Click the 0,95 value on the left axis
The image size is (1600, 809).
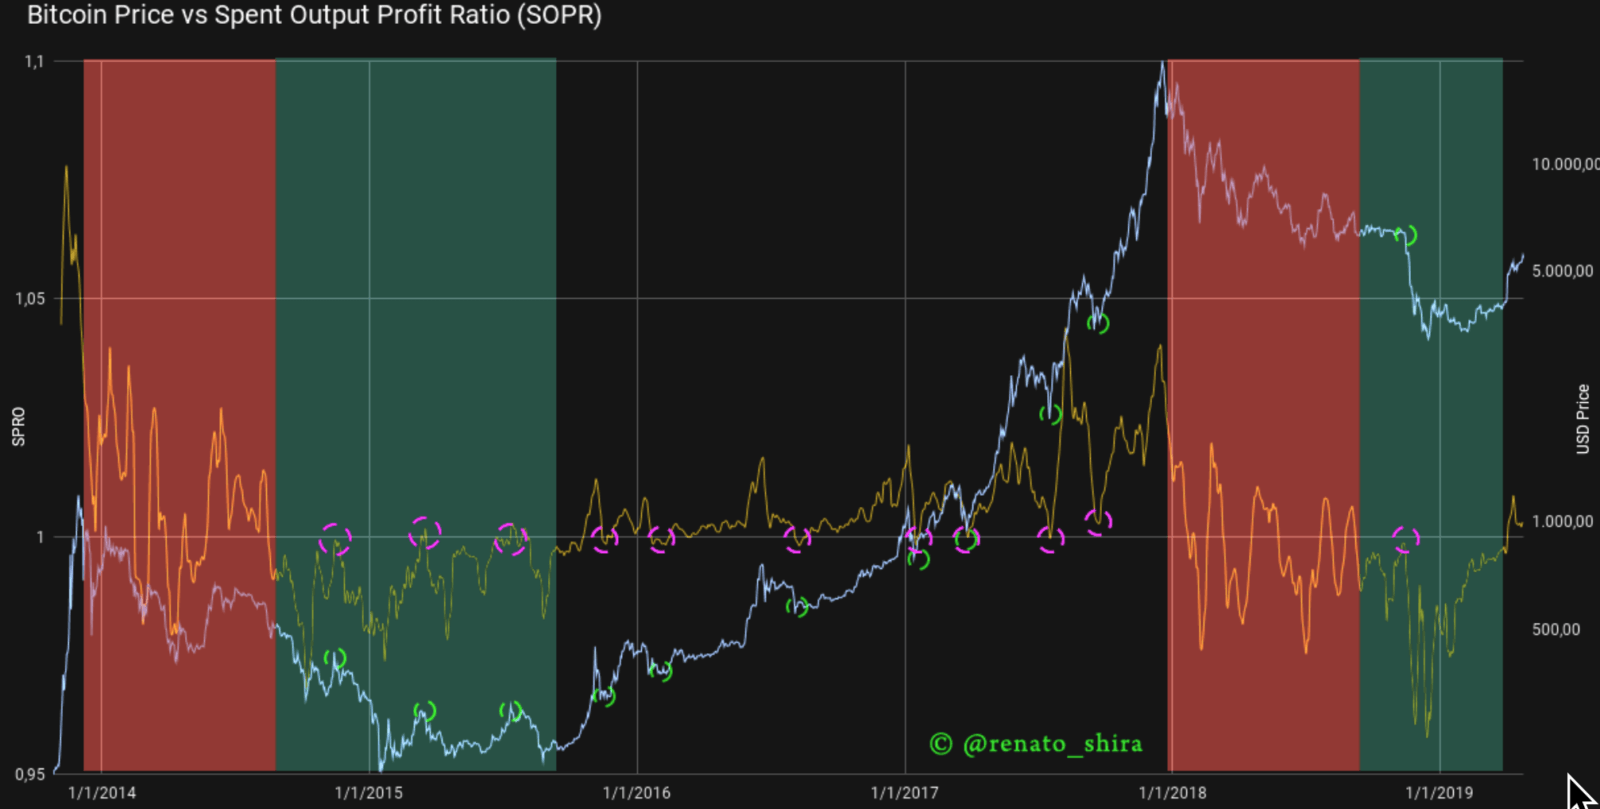tap(30, 774)
